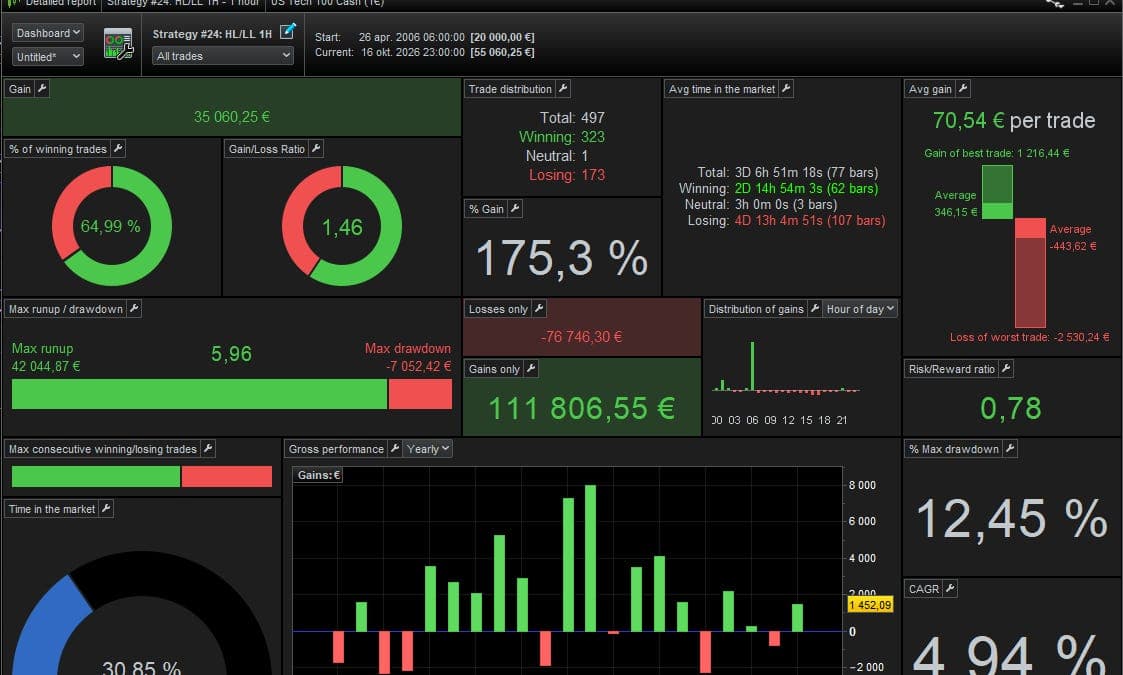Select the Winning: 323 line
The image size is (1123, 675).
pos(562,137)
